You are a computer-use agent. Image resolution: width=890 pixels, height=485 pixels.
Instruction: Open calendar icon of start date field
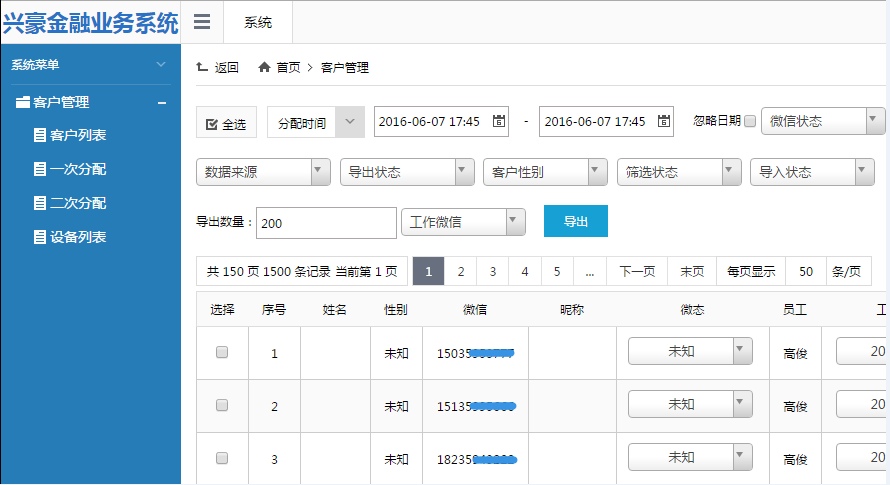click(499, 121)
